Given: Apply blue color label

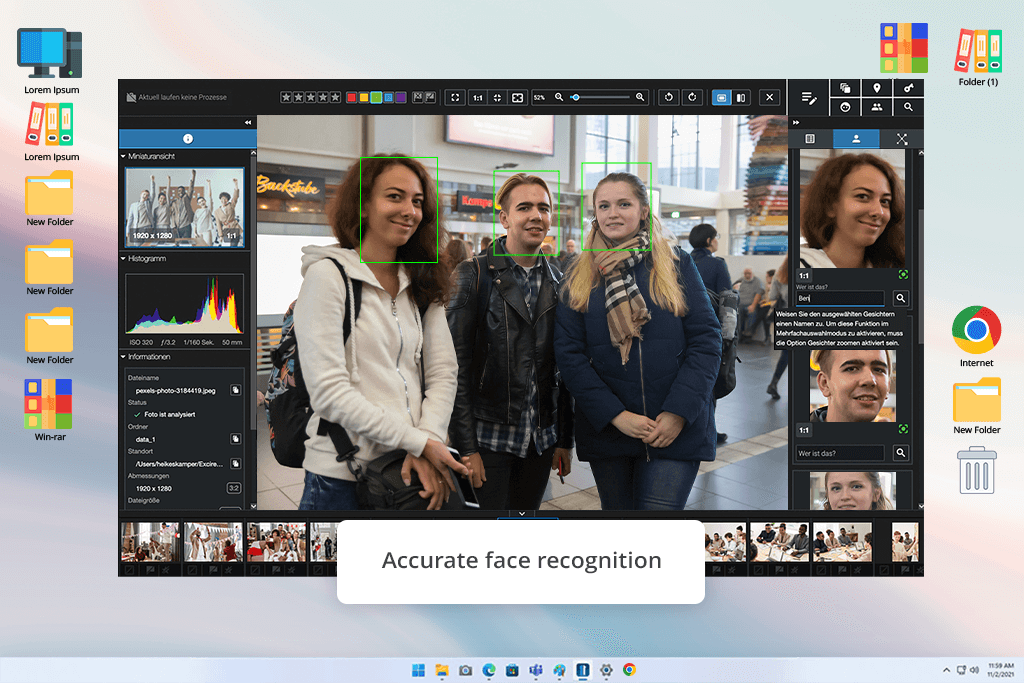Looking at the screenshot, I should [389, 97].
